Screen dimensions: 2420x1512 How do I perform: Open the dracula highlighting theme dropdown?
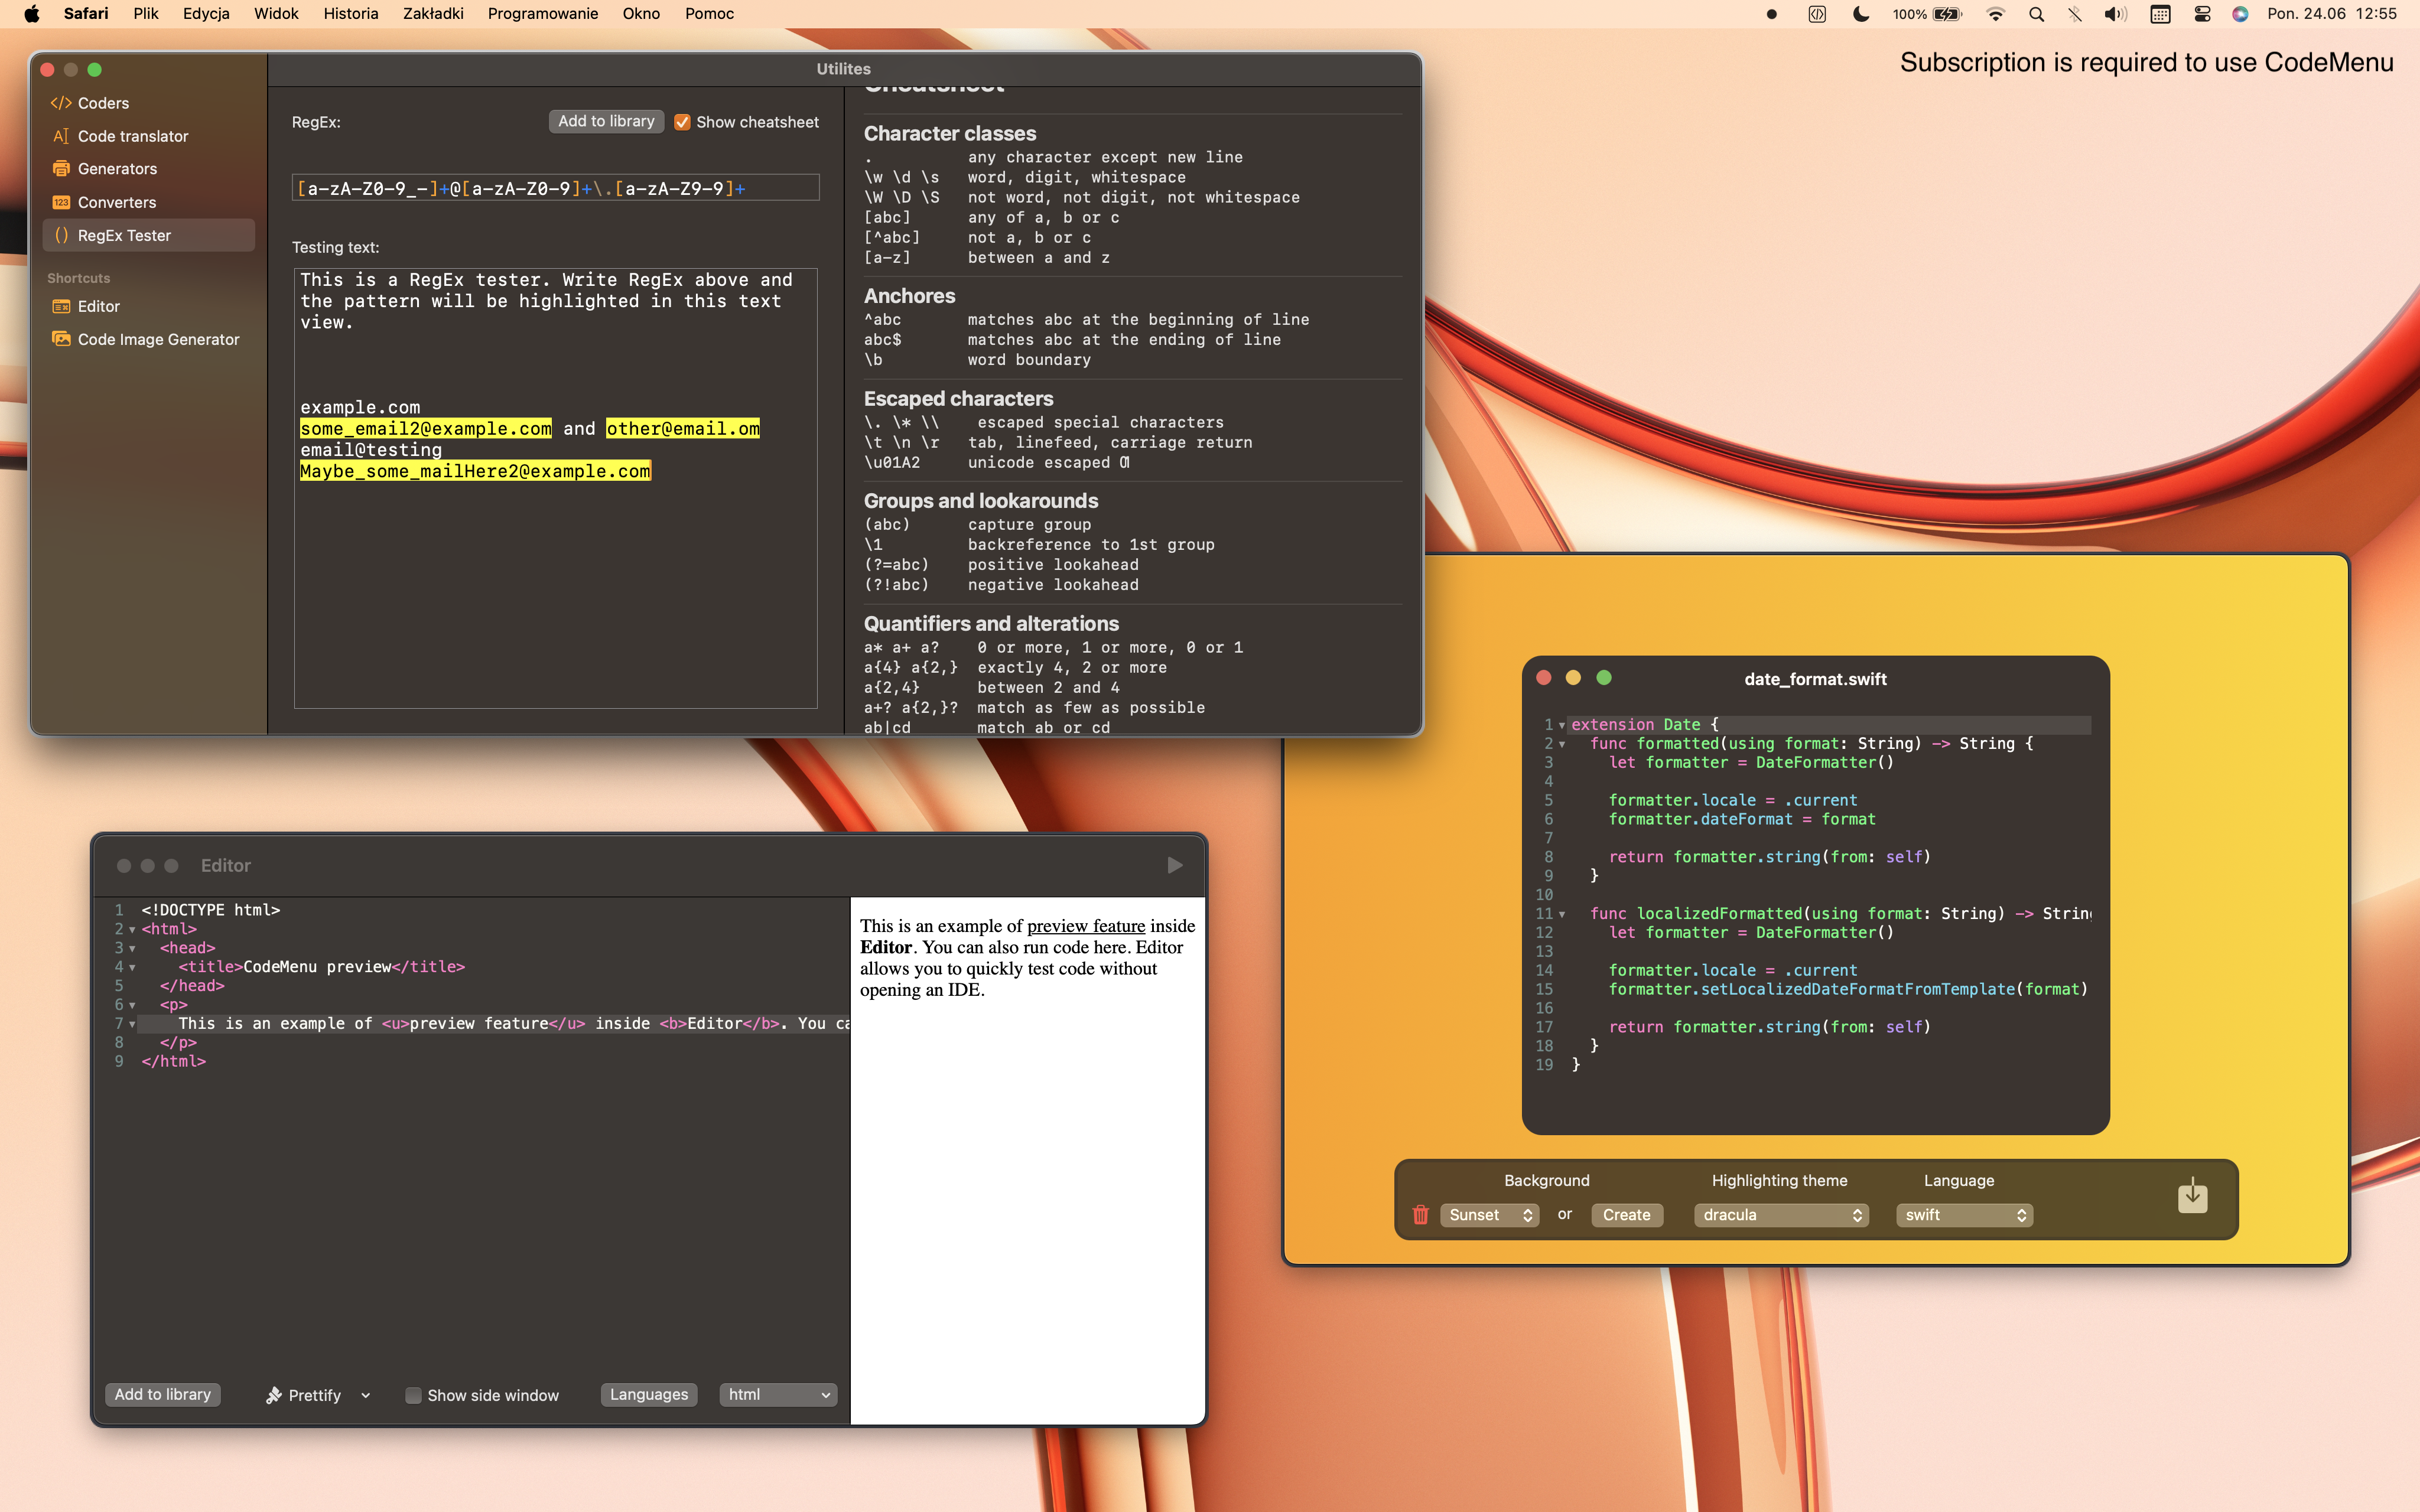tap(1781, 1215)
